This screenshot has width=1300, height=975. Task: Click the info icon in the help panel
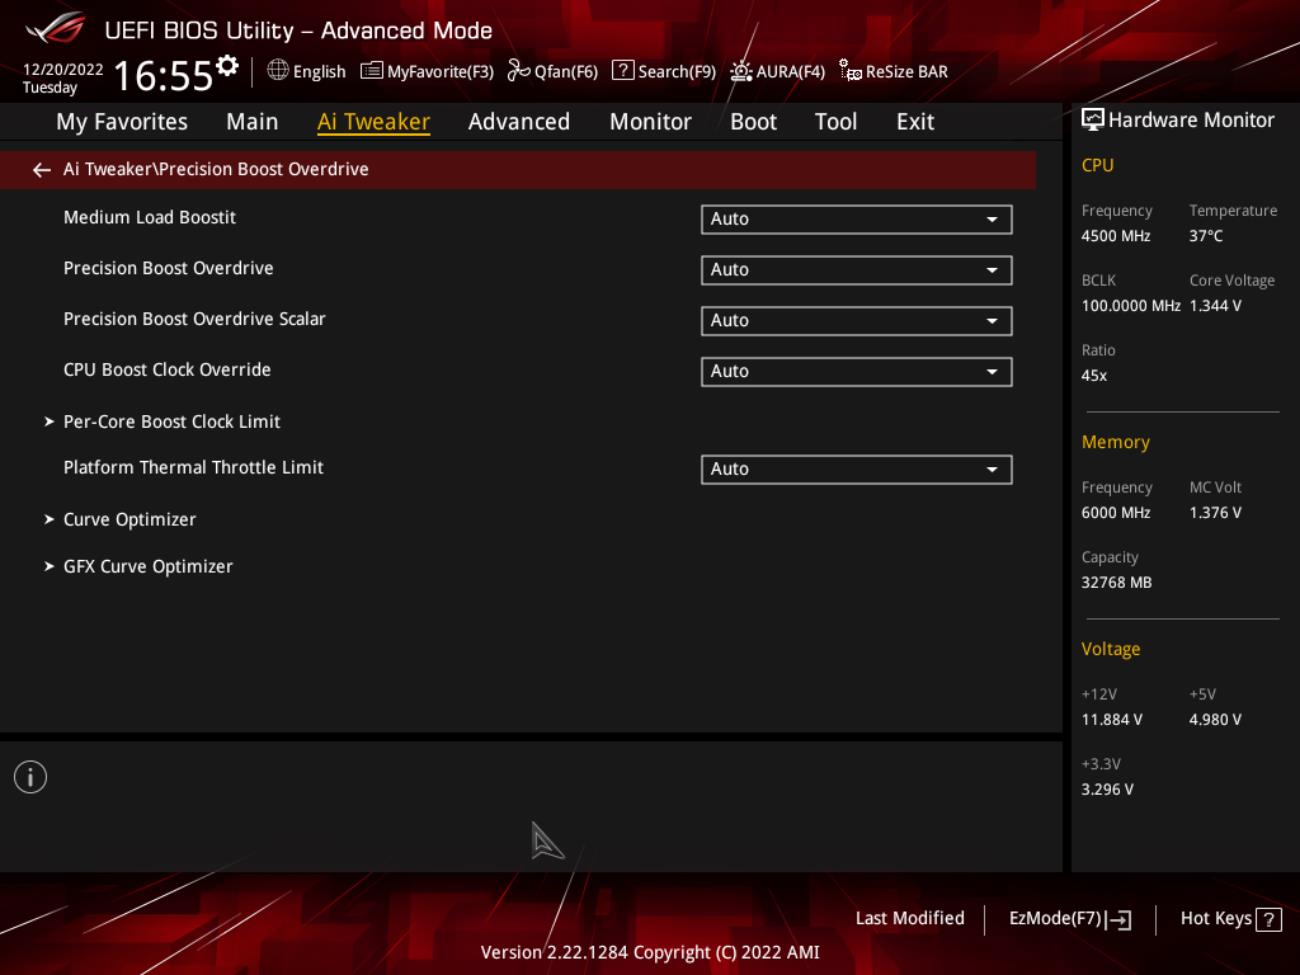(x=30, y=777)
